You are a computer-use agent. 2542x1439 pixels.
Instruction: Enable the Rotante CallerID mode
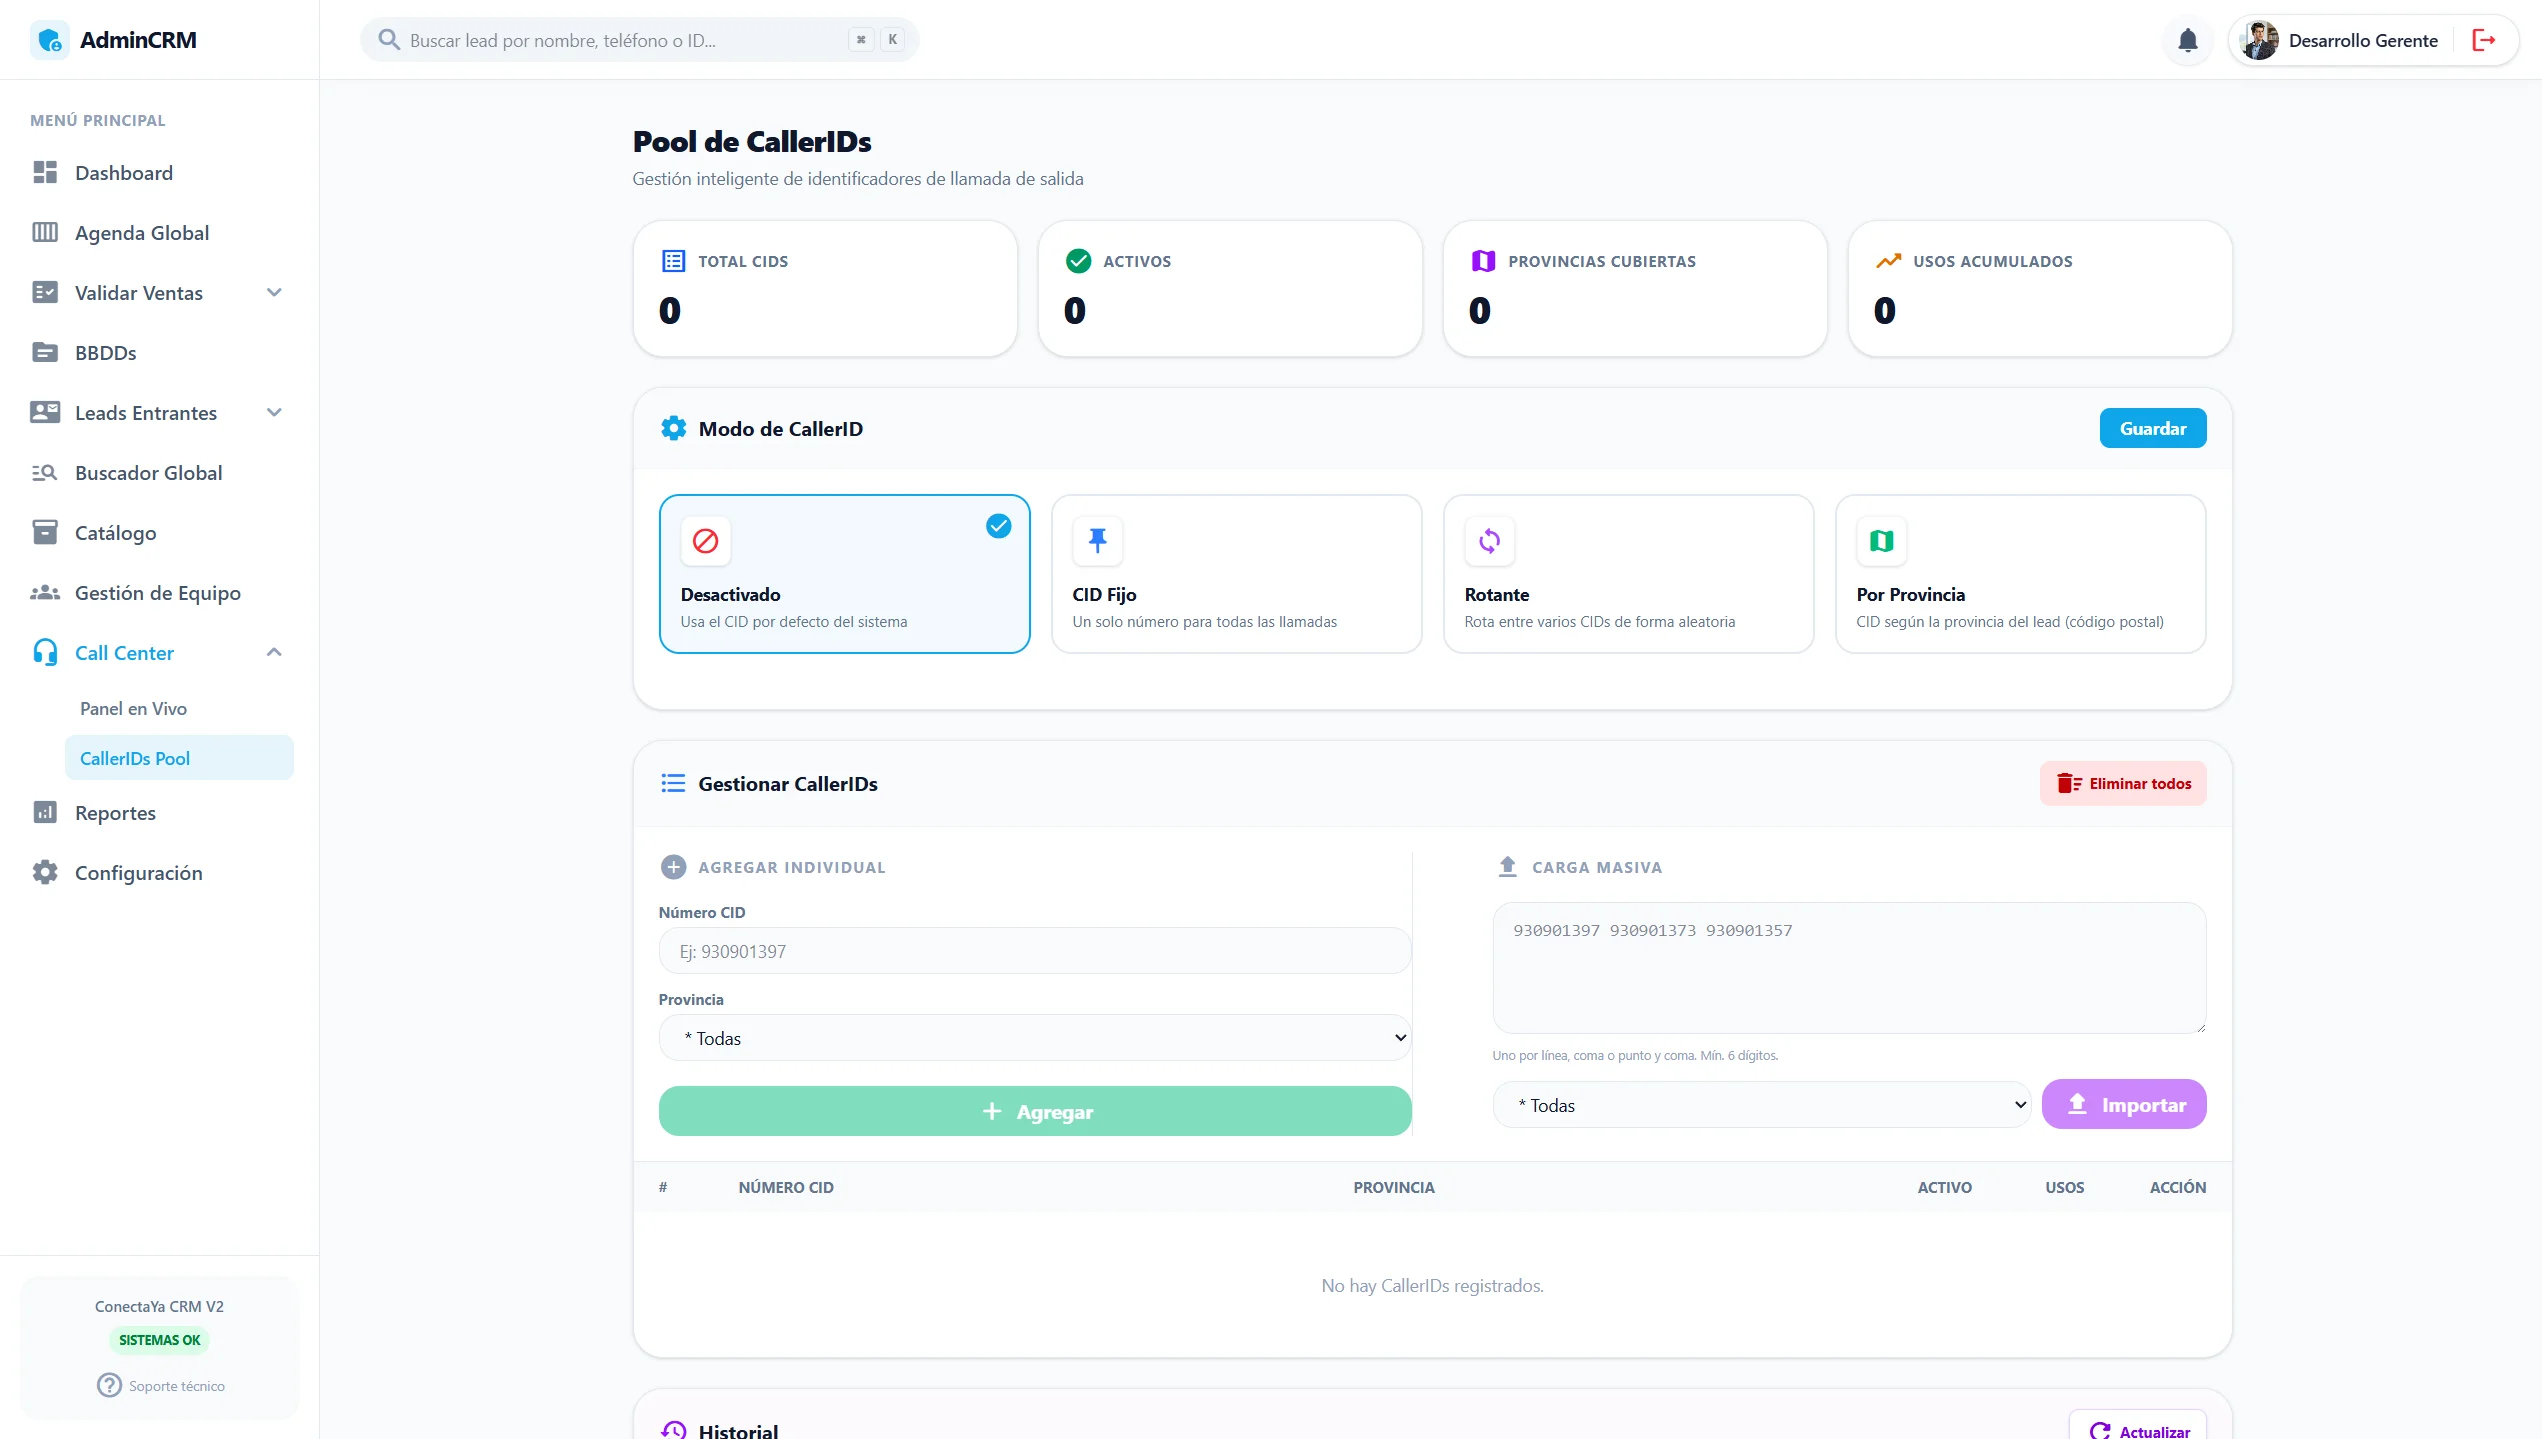click(x=1628, y=575)
